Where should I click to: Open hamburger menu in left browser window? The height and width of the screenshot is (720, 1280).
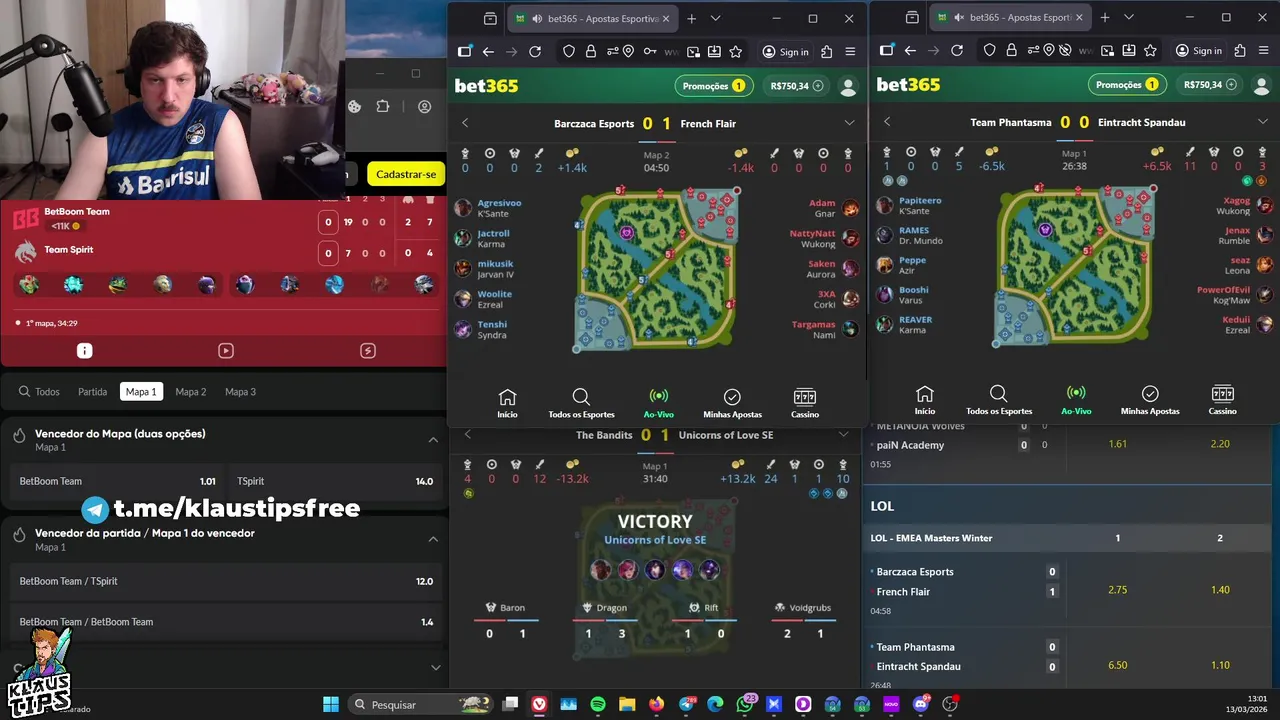[x=850, y=52]
